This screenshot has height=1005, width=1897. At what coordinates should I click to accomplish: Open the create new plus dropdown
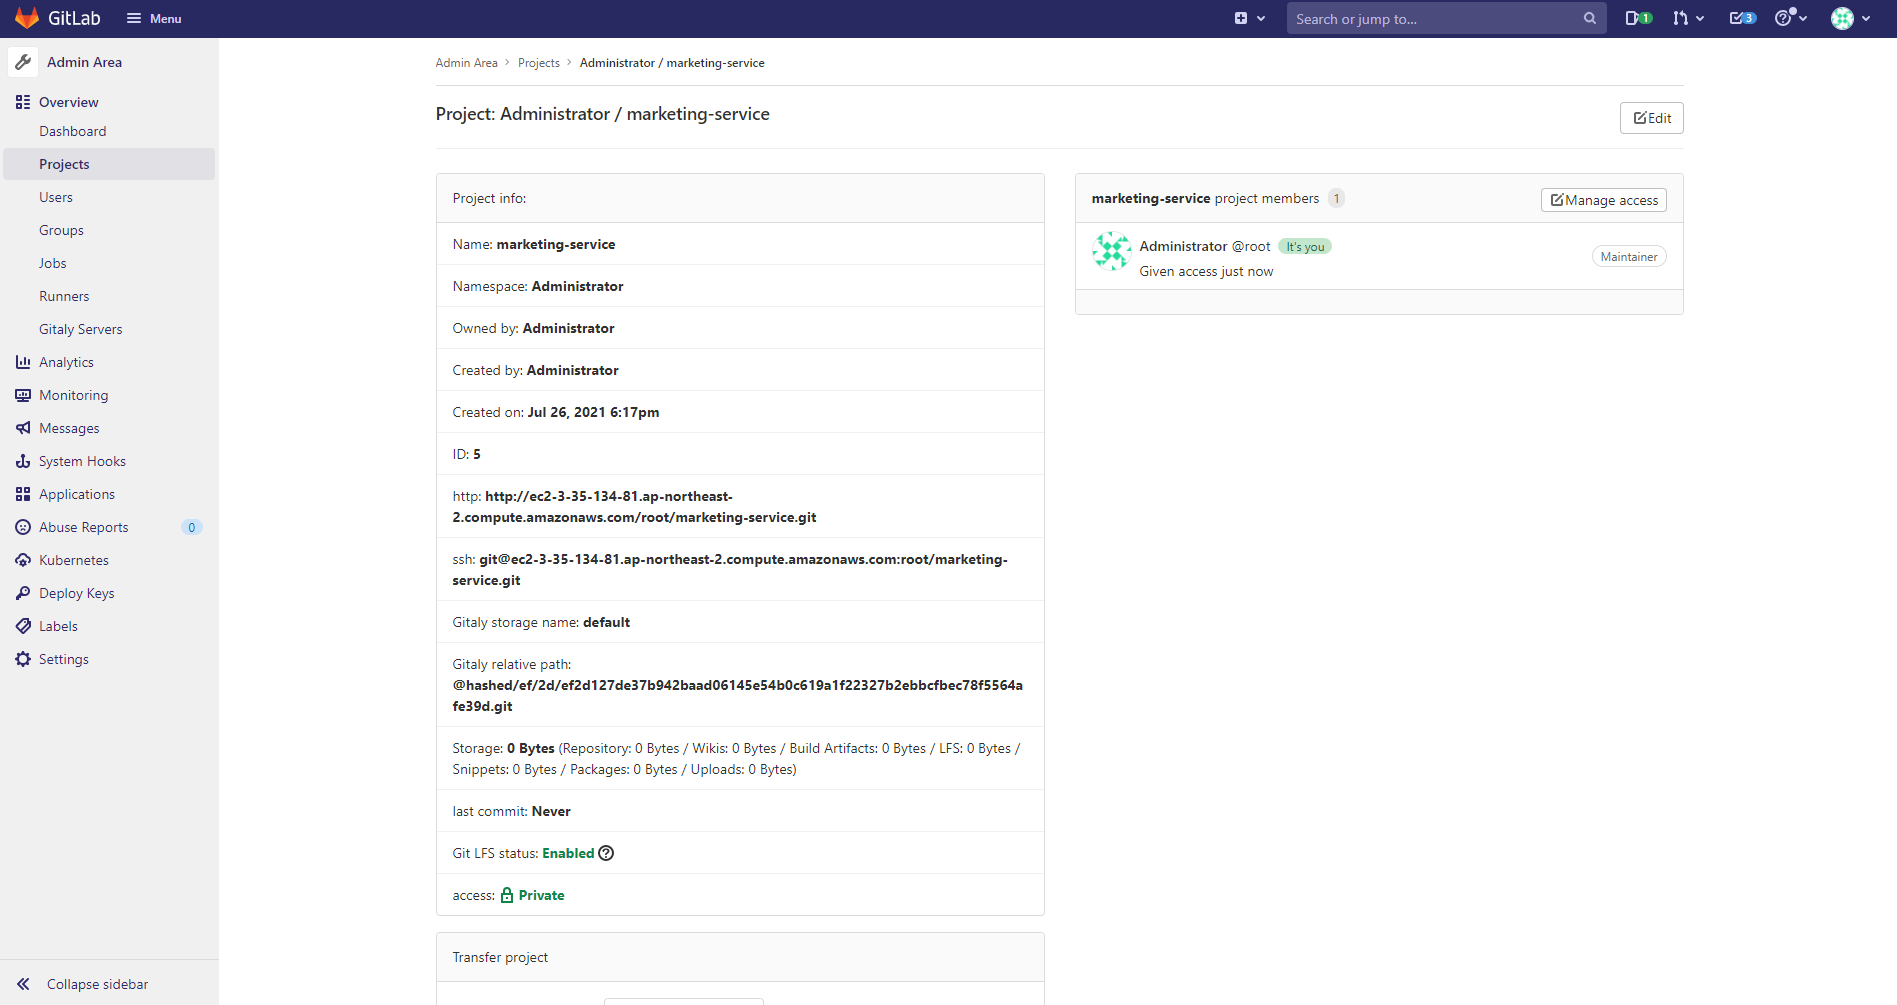pyautogui.click(x=1249, y=18)
